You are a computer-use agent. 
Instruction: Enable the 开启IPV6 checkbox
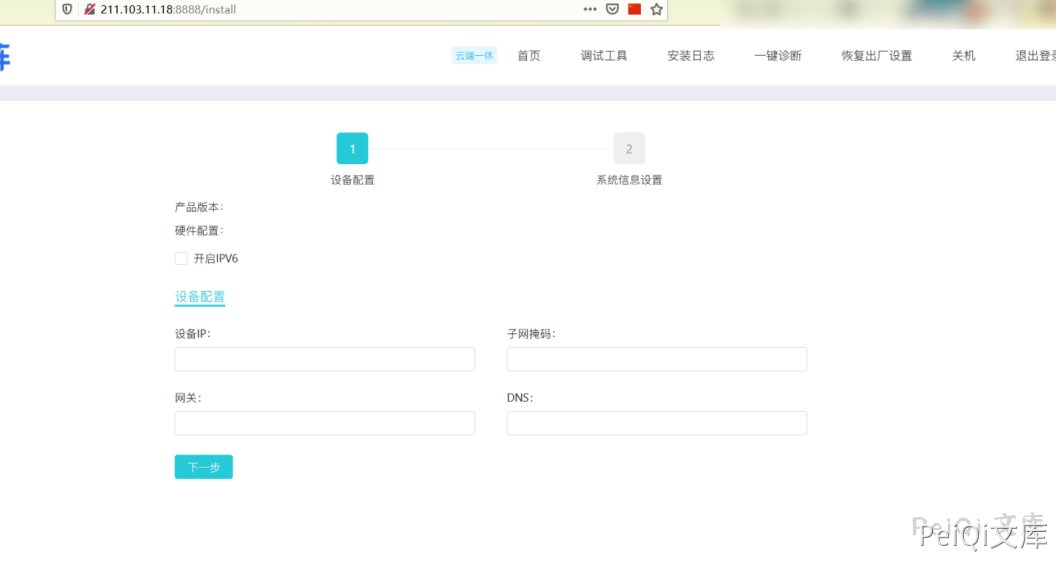click(181, 259)
